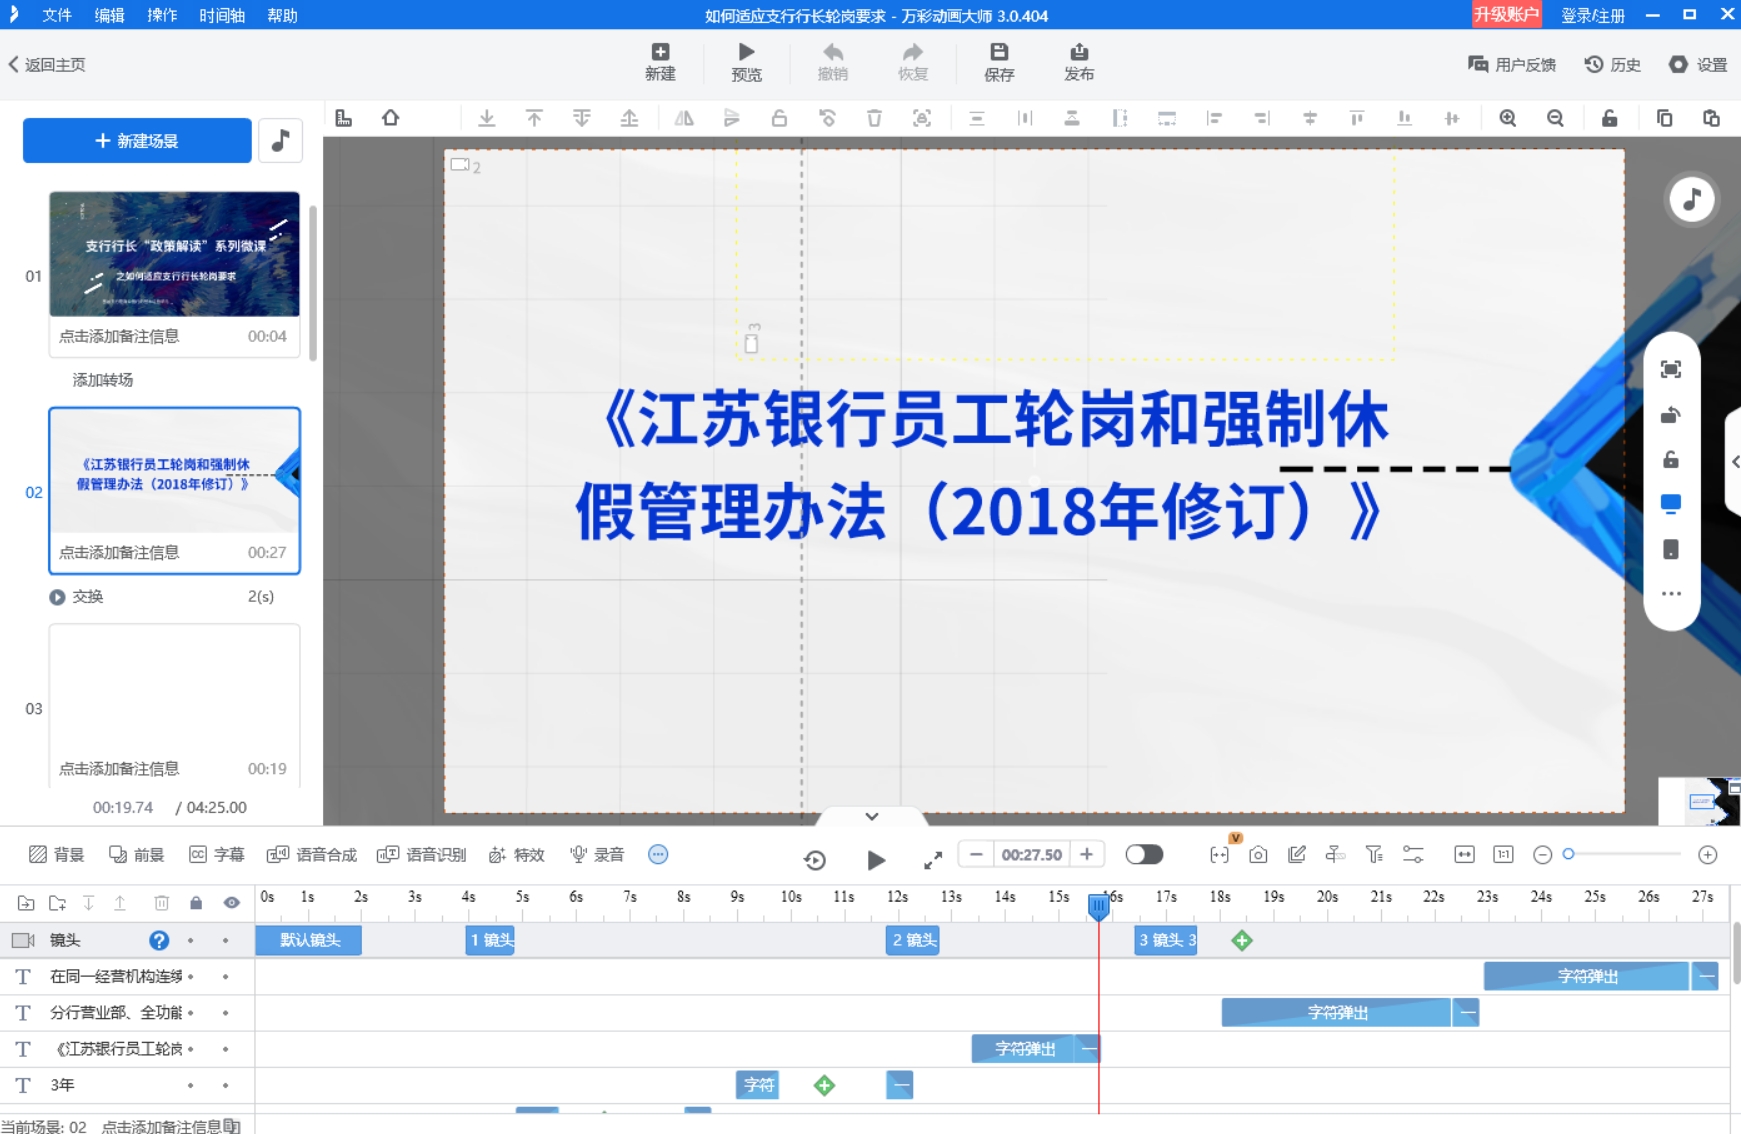Open 特效 tool
Screen dimensions: 1741x1134
point(517,855)
